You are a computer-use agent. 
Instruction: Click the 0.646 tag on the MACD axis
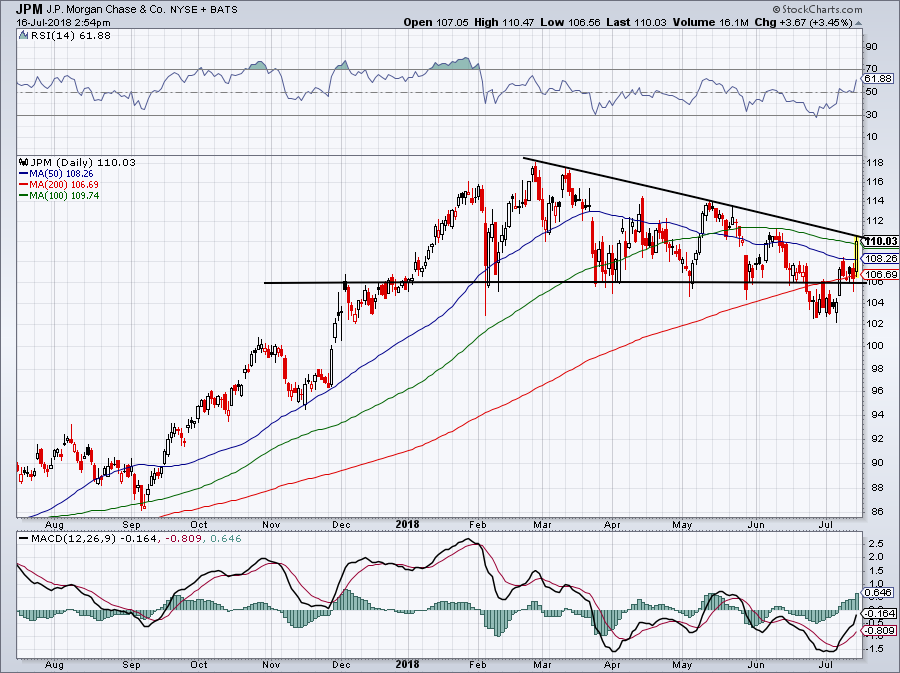point(878,592)
